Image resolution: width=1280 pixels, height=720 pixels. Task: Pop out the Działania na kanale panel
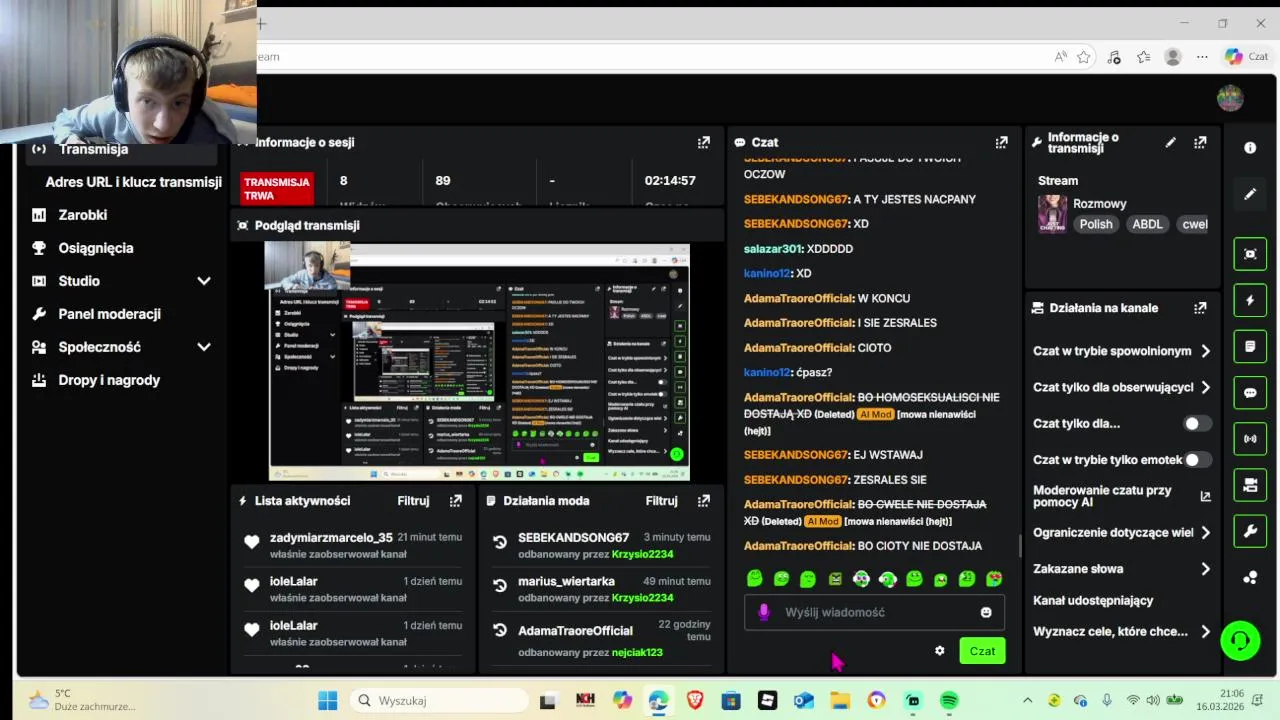(1200, 308)
